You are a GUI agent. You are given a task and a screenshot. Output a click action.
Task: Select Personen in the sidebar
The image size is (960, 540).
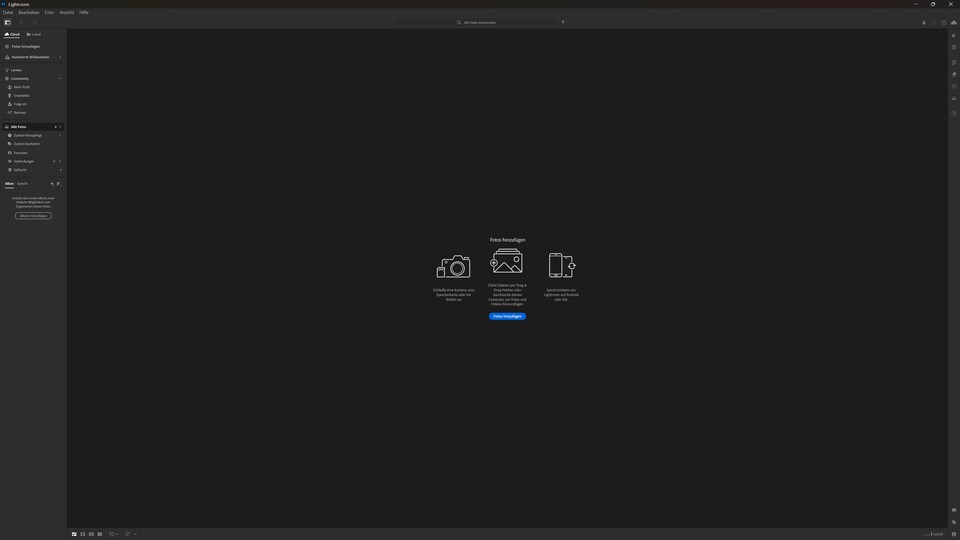20,152
